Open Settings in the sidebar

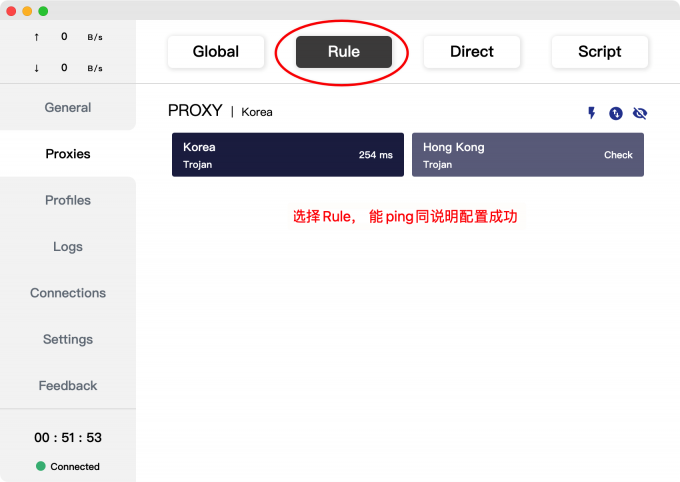(x=68, y=339)
